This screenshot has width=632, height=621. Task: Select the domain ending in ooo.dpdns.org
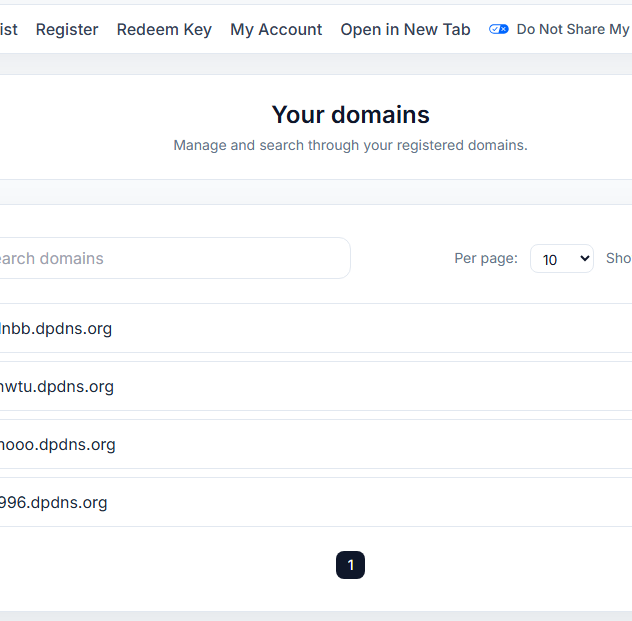58,444
